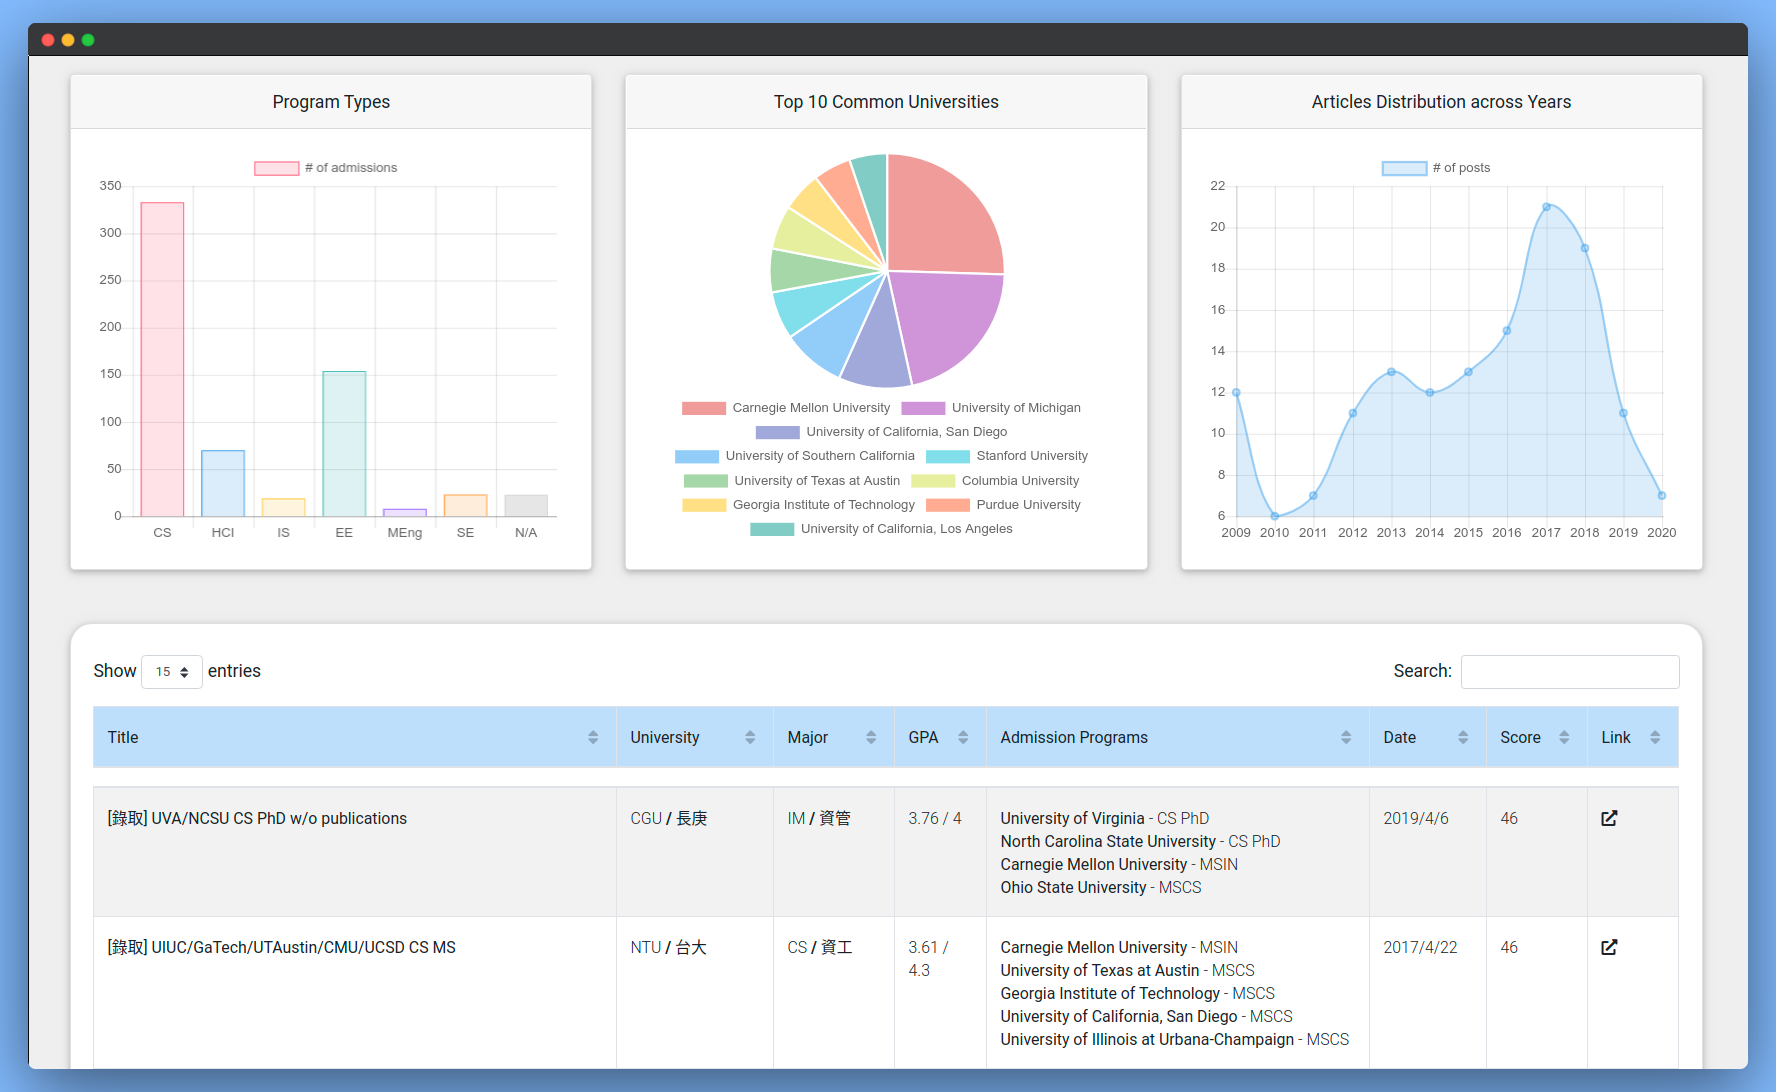This screenshot has width=1776, height=1092.
Task: Sort table by Title column arrows
Action: [x=593, y=737]
